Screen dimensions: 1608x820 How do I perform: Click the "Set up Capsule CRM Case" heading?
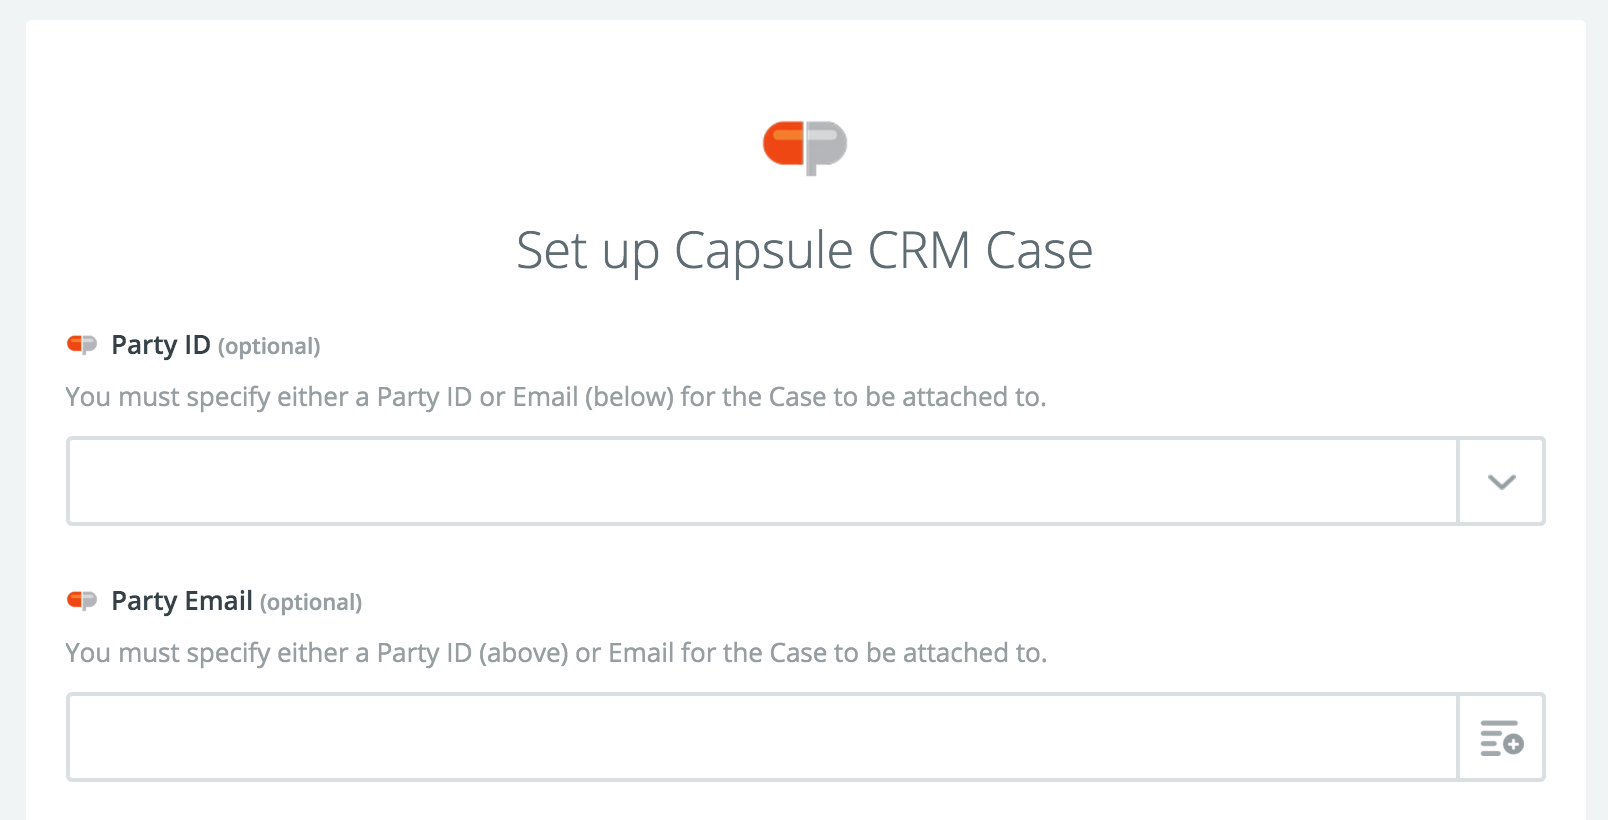(x=804, y=250)
